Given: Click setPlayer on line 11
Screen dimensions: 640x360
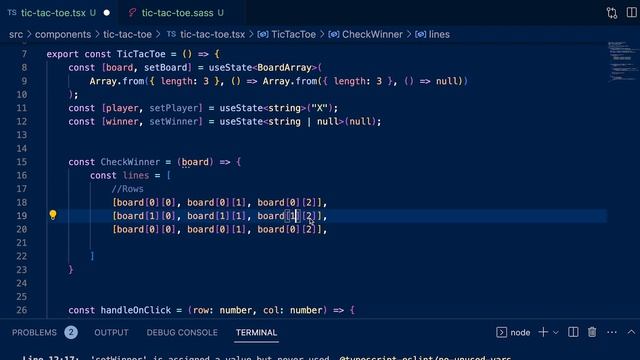Looking at the screenshot, I should coord(173,108).
